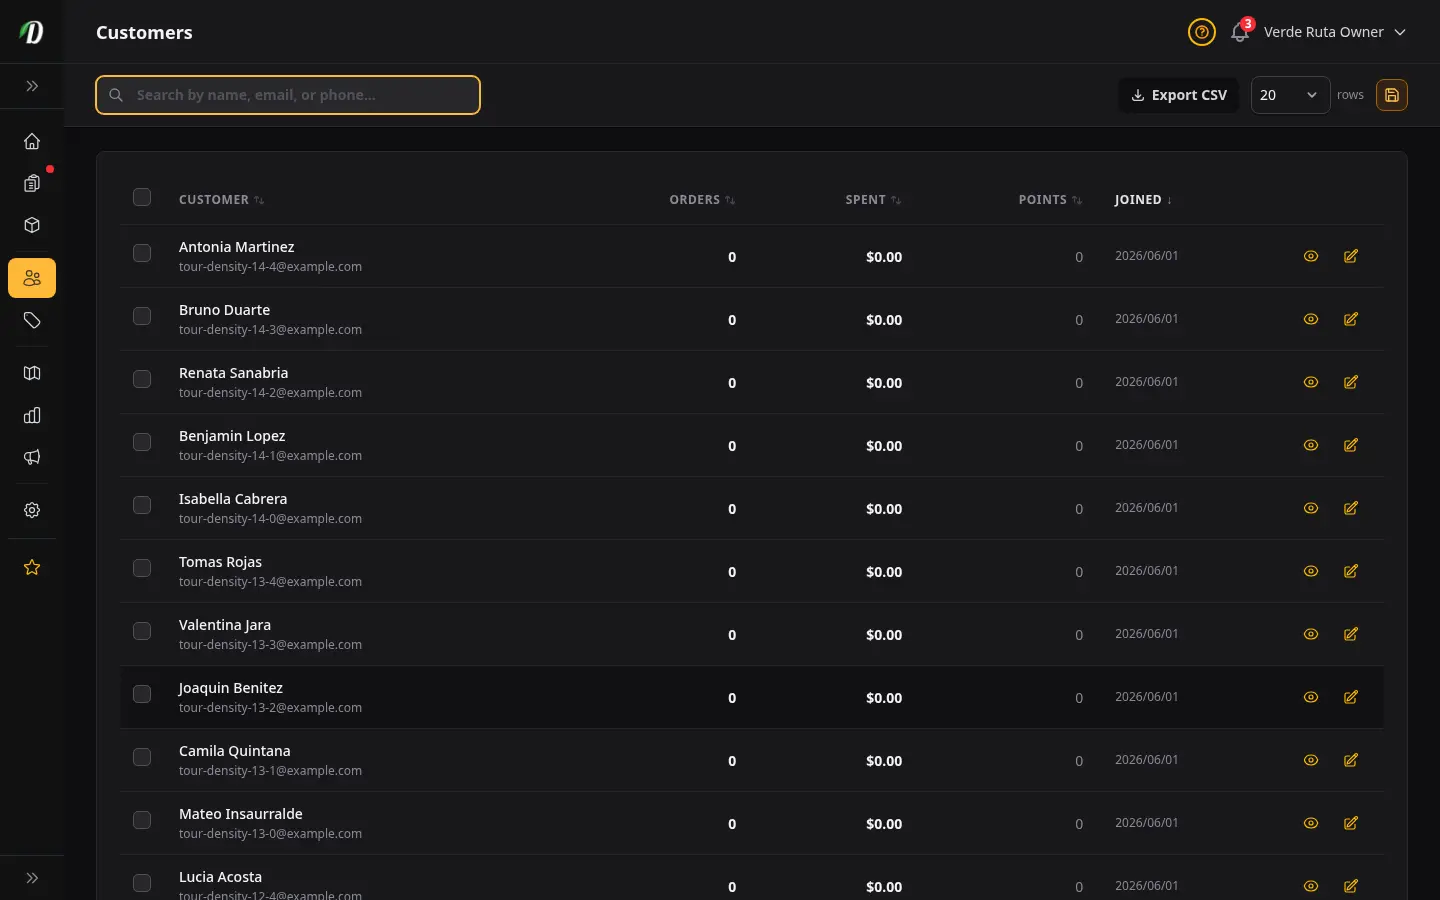
Task: Check the box for Isabella Cabrera
Action: [x=142, y=505]
